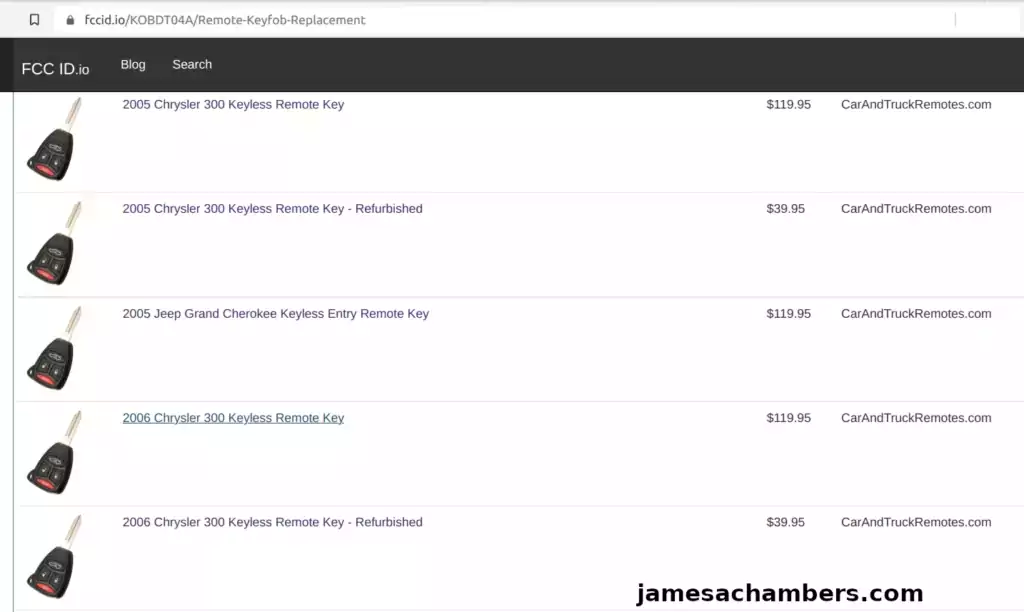This screenshot has width=1024, height=612.
Task: Click CarAndTruckRemotes.com beside 2006 Chrysler 300 Refurbished
Action: [916, 523]
